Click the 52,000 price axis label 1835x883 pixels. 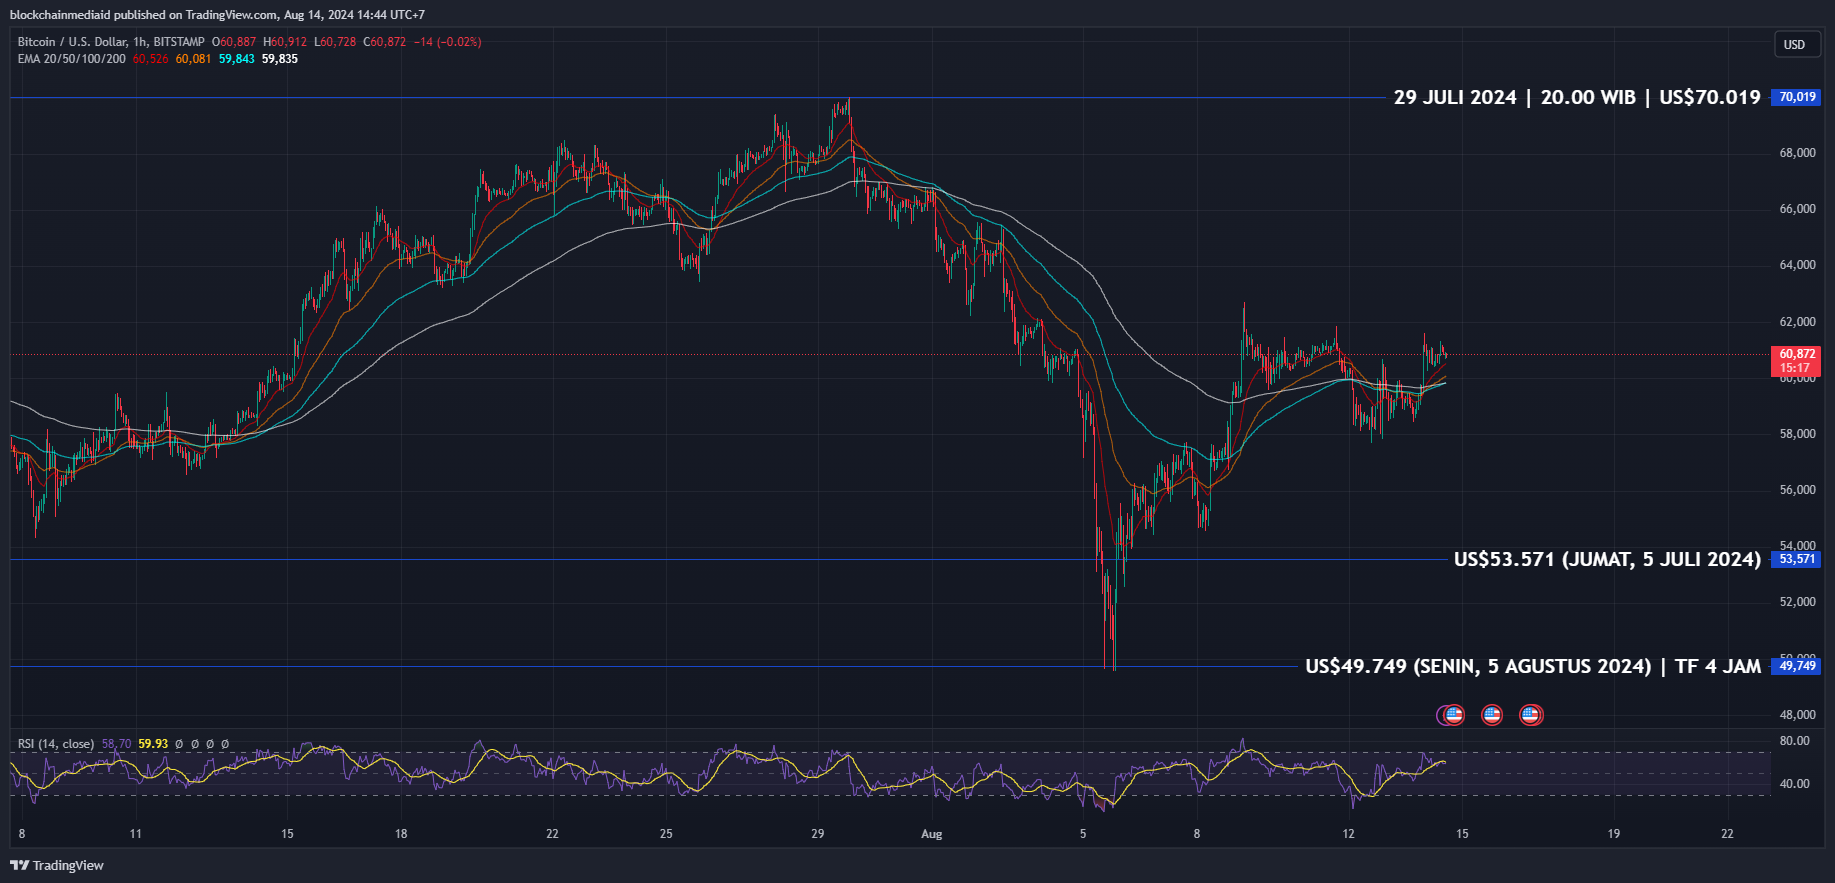coord(1797,602)
